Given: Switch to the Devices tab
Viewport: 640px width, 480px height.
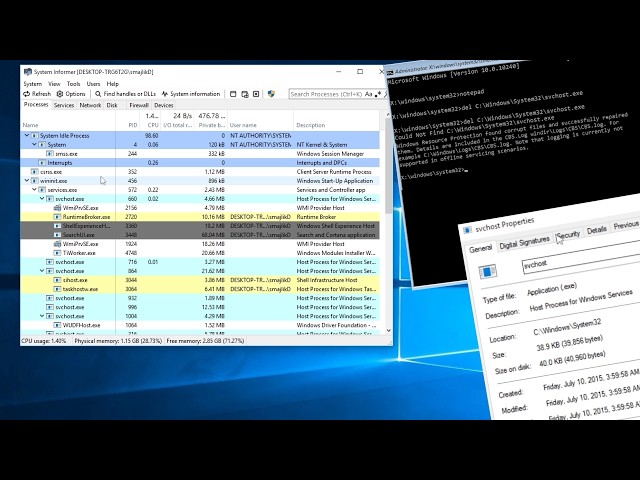Looking at the screenshot, I should tap(164, 105).
